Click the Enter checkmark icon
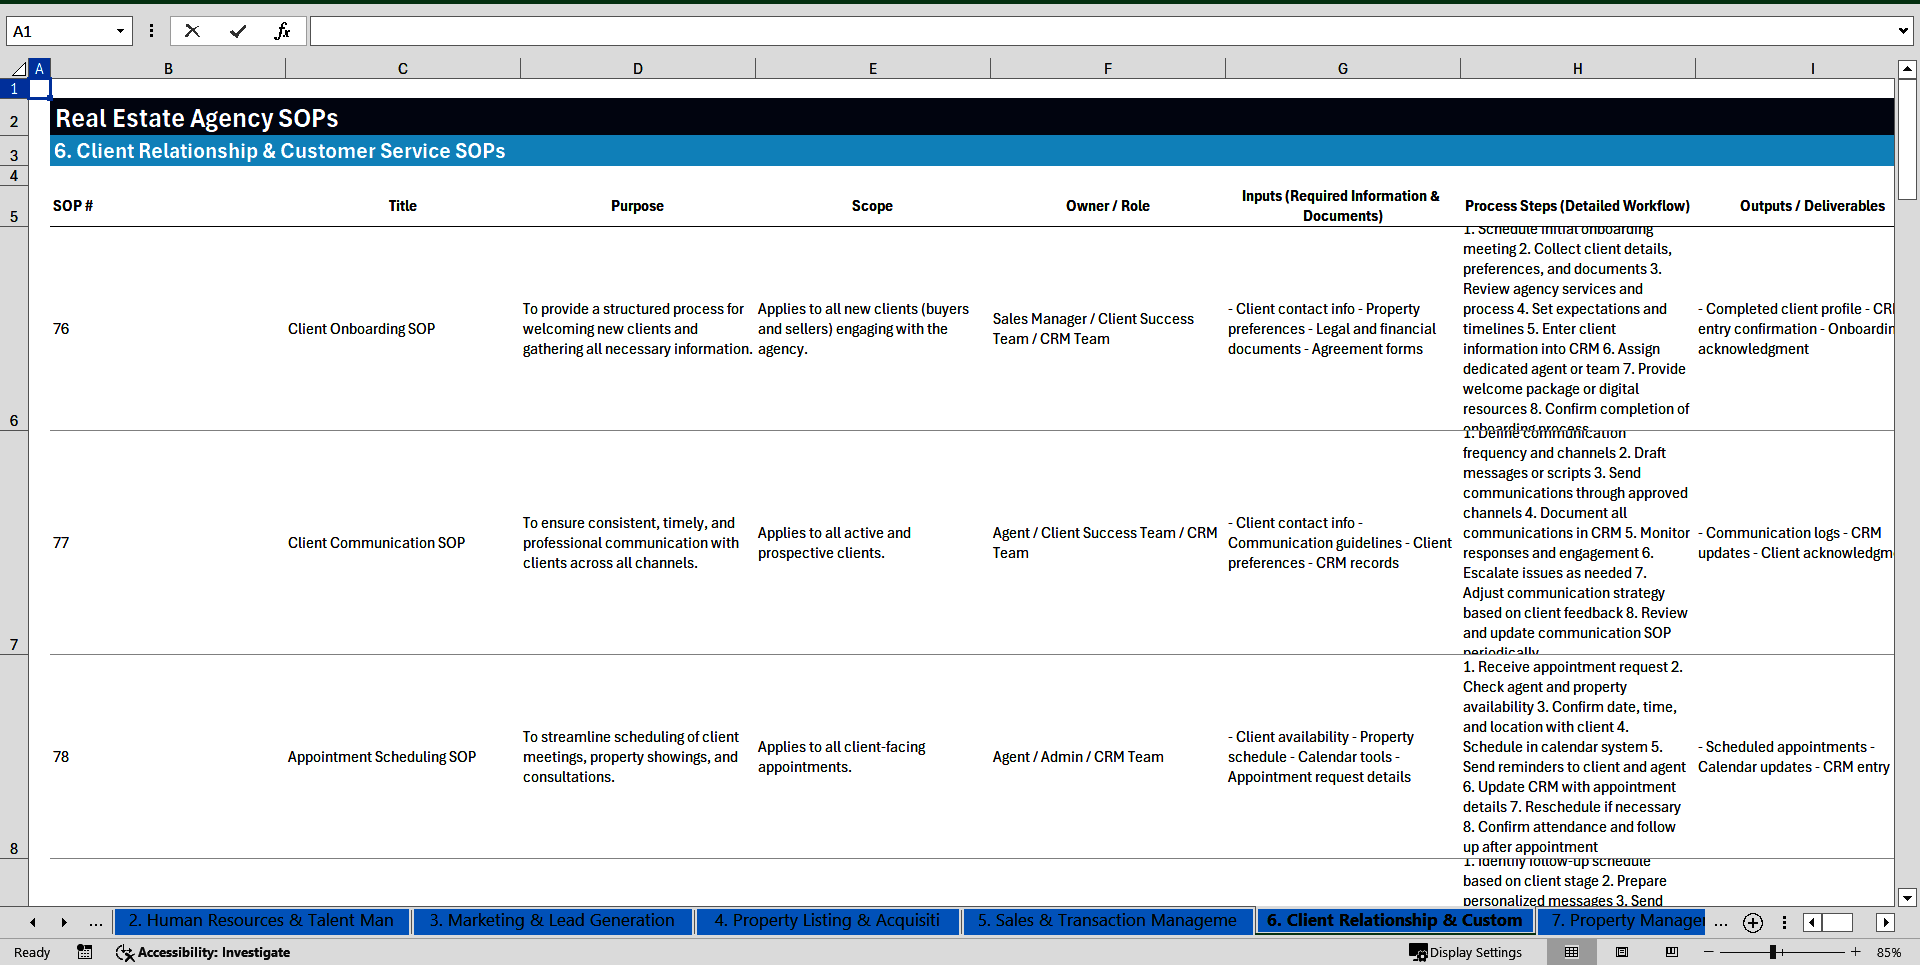1920x966 pixels. 238,31
